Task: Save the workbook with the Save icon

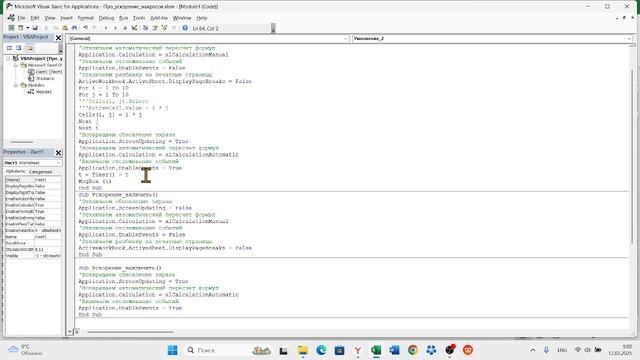Action: click(35, 28)
